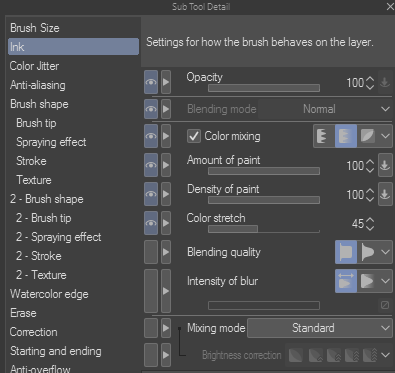Select first Intensity of blur icon
395x373 pixels.
tap(346, 281)
